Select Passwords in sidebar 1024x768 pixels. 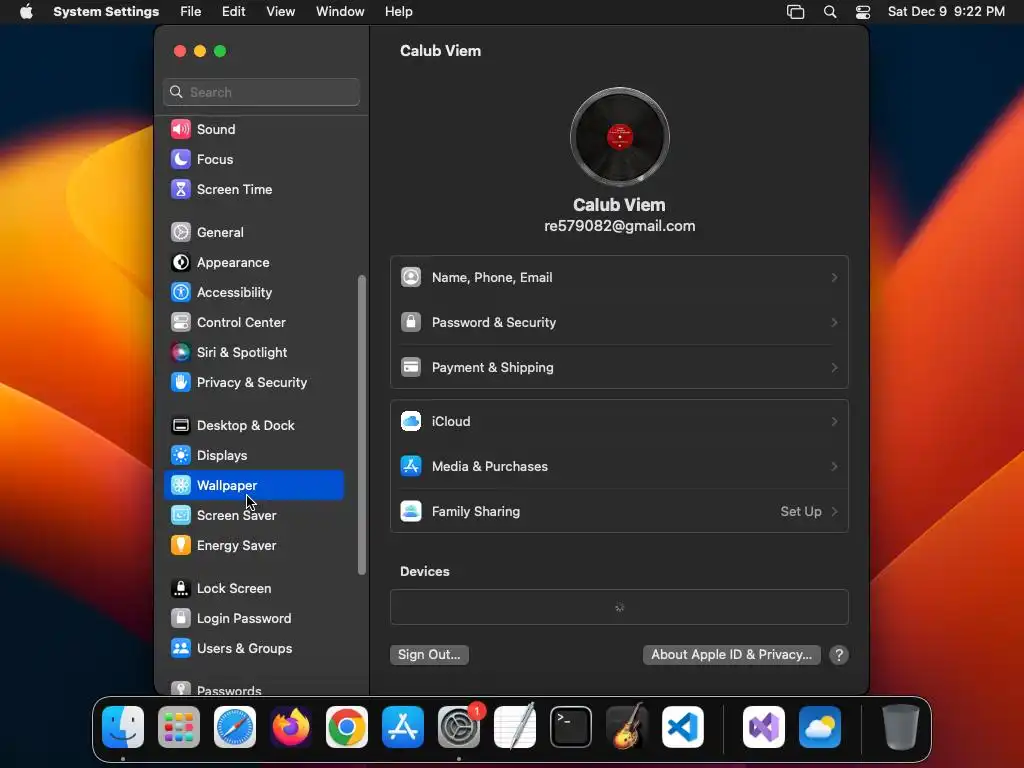click(253, 690)
